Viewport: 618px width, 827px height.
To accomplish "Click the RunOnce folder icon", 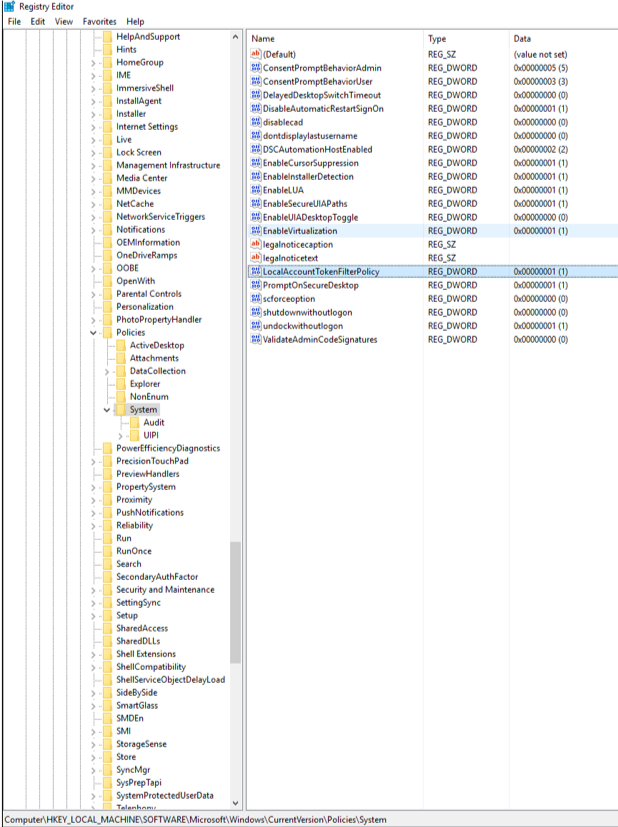I will pos(108,551).
